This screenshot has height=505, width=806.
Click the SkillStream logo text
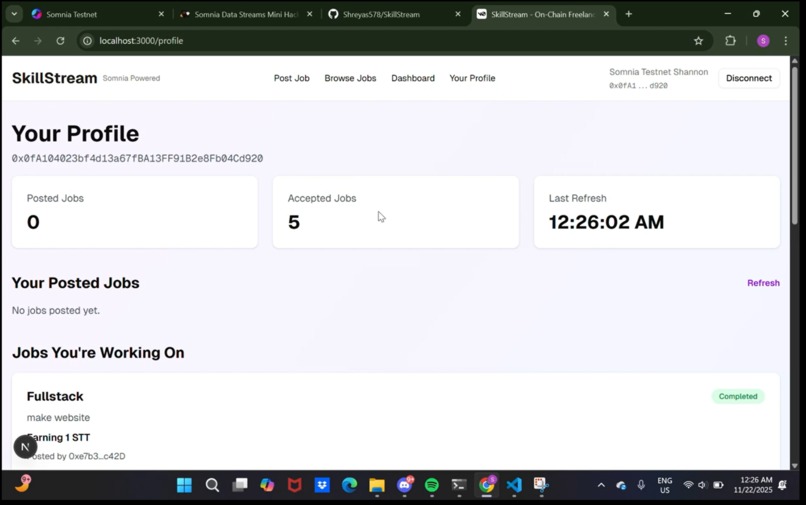(54, 78)
